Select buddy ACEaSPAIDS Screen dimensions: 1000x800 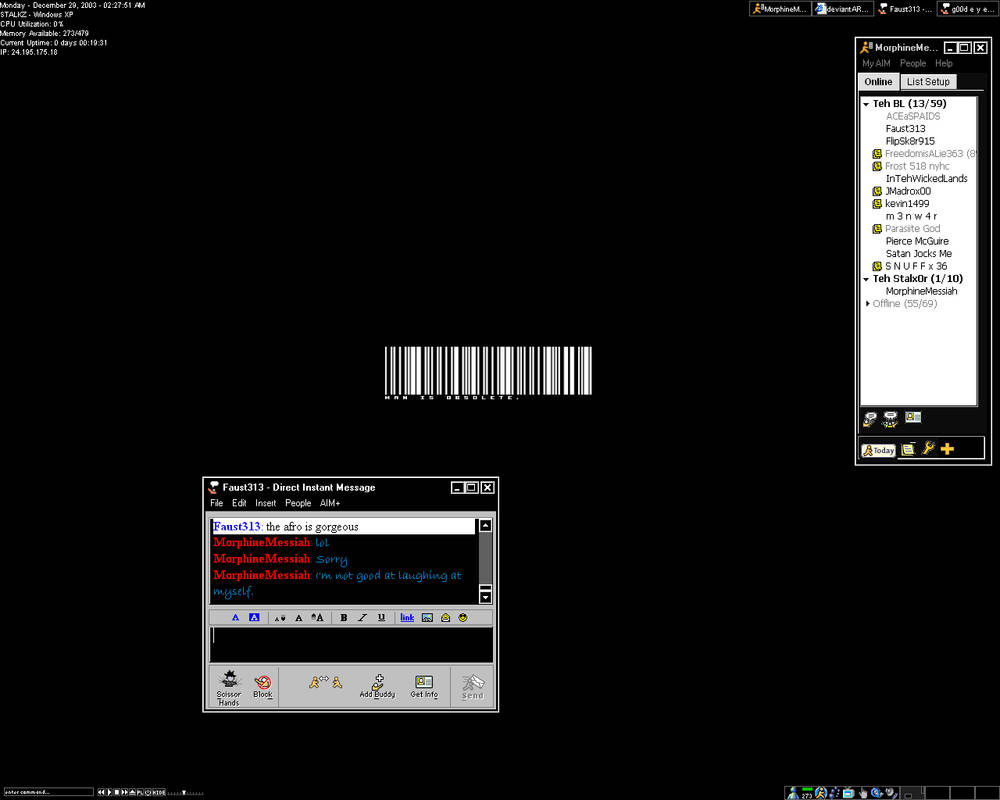point(913,116)
